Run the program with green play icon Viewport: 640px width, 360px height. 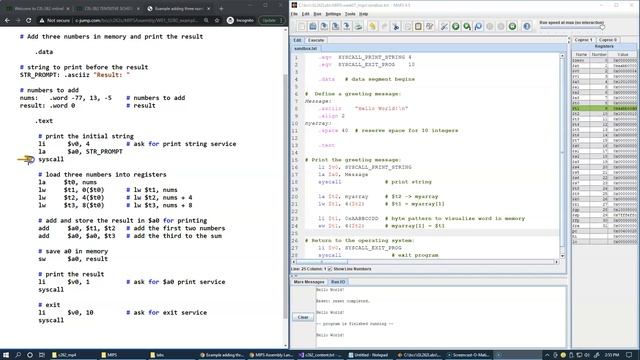tap(456, 27)
